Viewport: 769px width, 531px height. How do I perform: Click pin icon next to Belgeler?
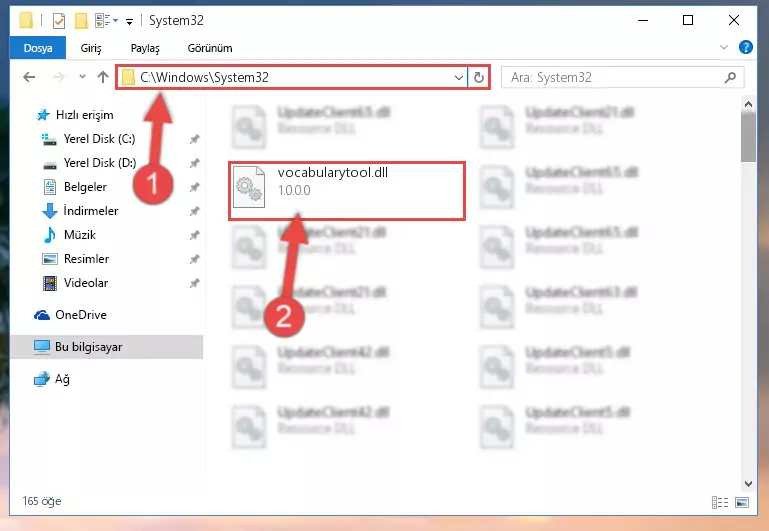[x=195, y=187]
